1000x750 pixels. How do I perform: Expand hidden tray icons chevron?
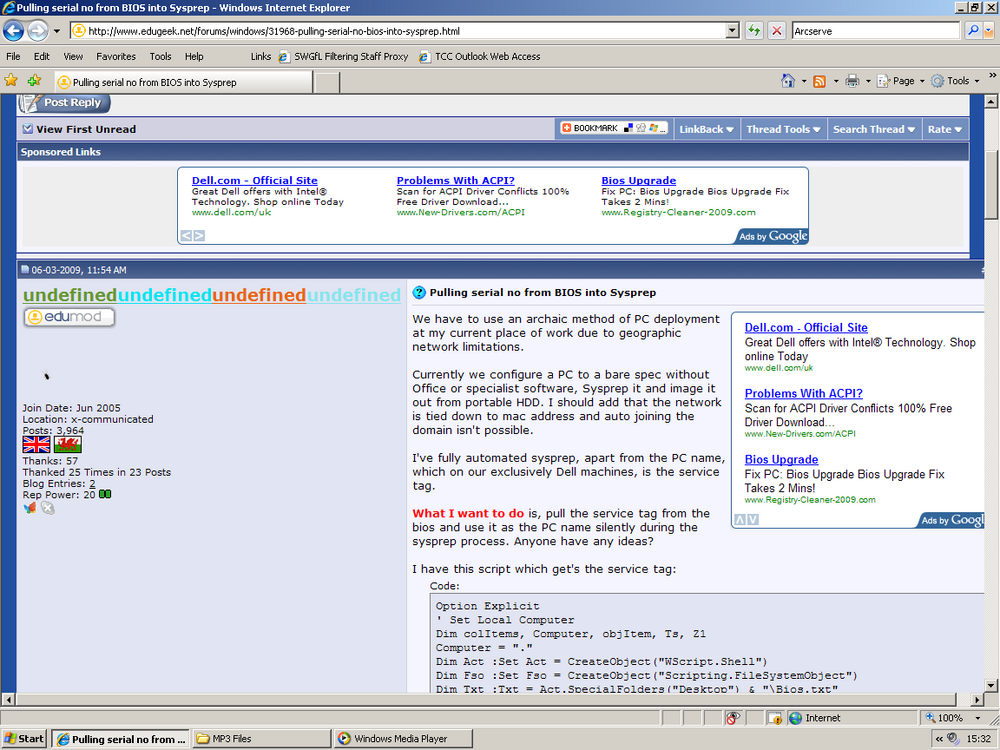pyautogui.click(x=939, y=739)
